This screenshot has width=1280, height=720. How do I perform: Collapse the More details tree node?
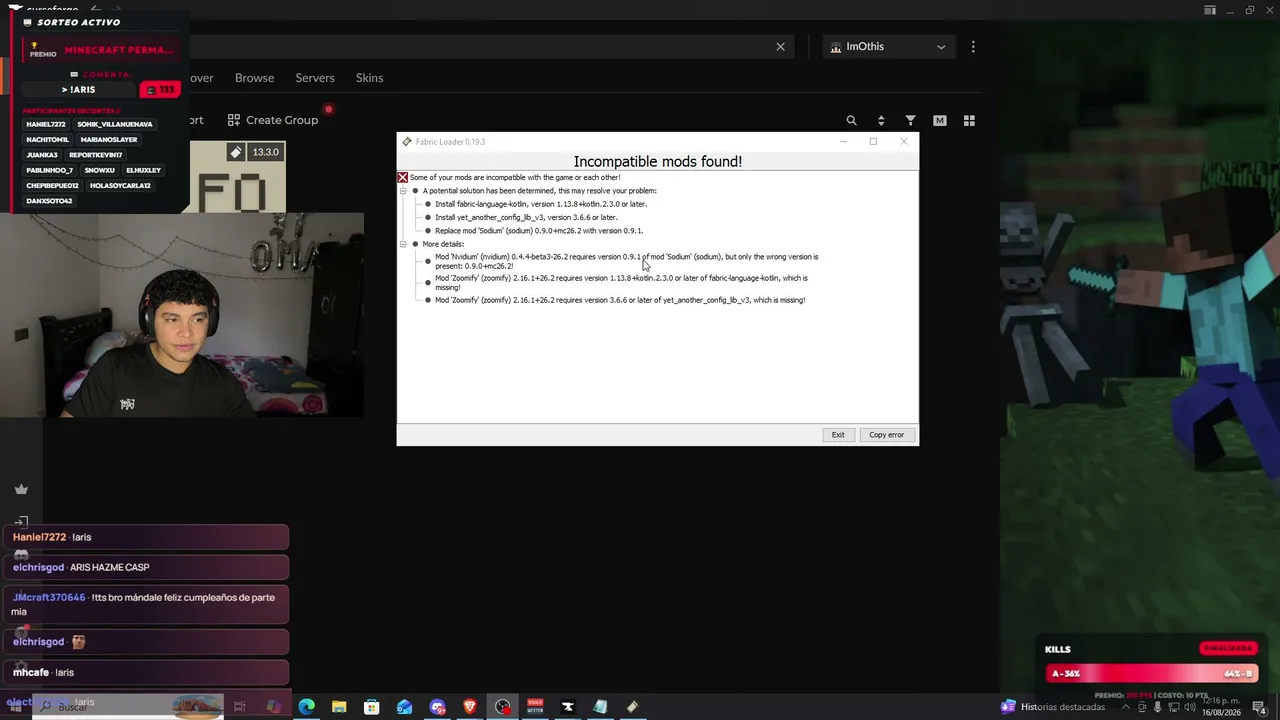point(403,244)
